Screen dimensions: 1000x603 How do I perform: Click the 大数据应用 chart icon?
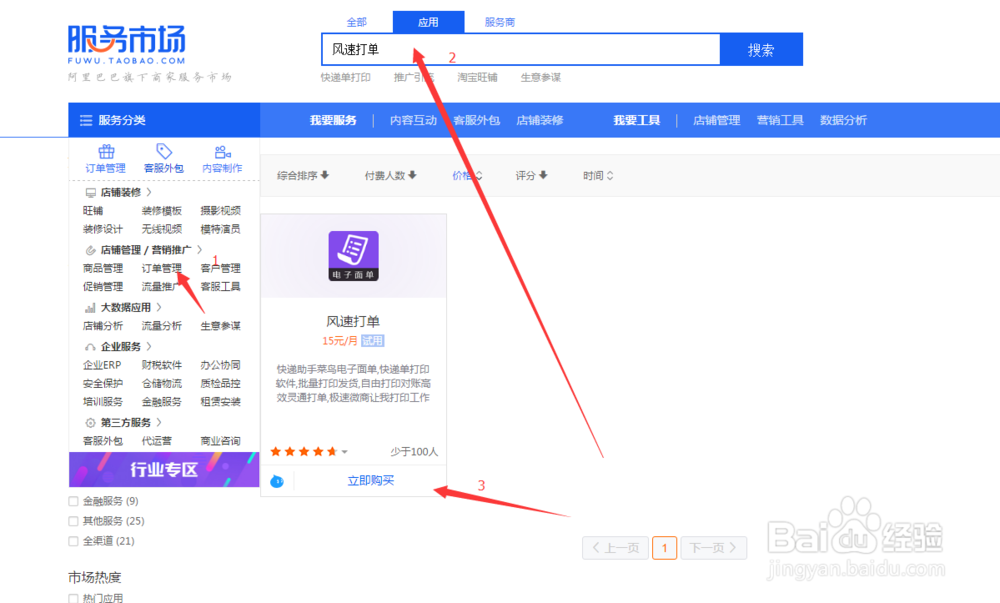tap(90, 308)
